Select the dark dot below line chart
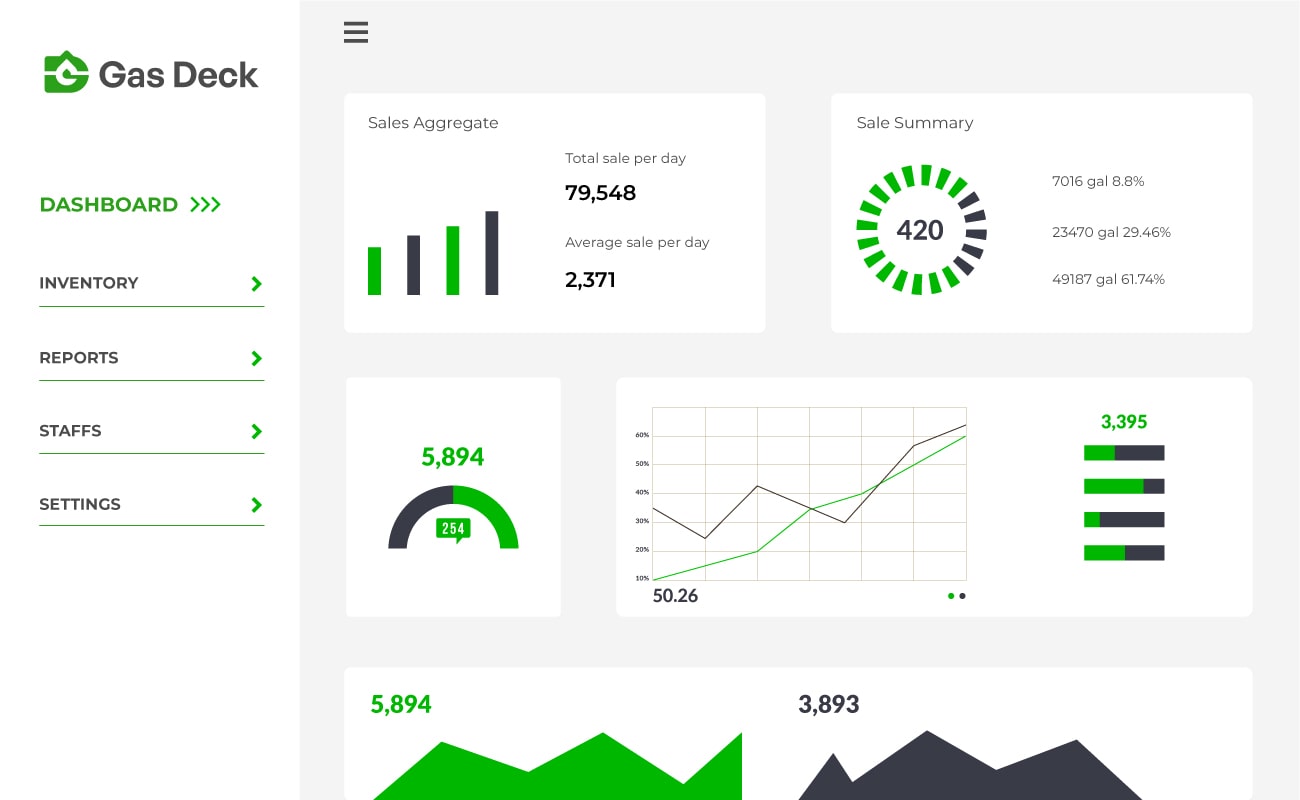This screenshot has height=800, width=1300. [x=963, y=596]
